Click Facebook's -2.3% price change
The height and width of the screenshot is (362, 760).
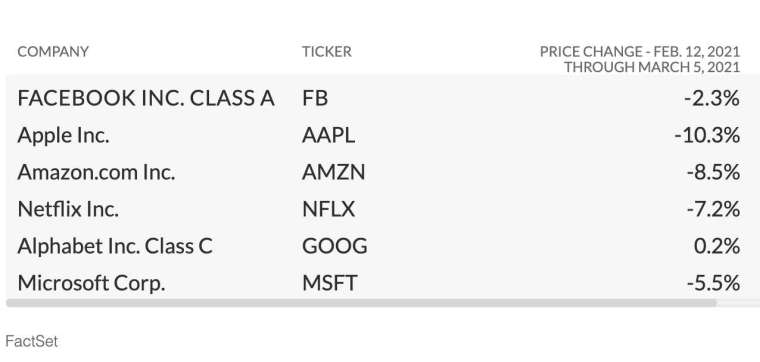712,98
